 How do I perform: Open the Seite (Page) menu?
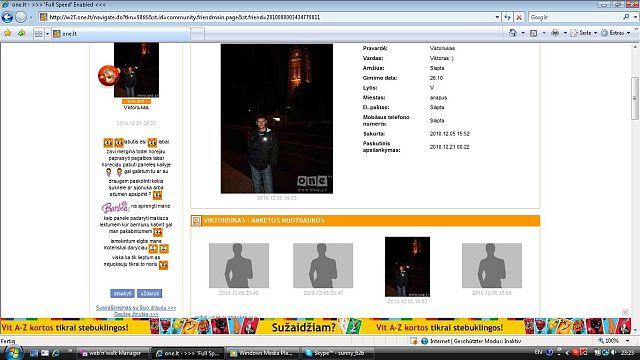pyautogui.click(x=584, y=33)
